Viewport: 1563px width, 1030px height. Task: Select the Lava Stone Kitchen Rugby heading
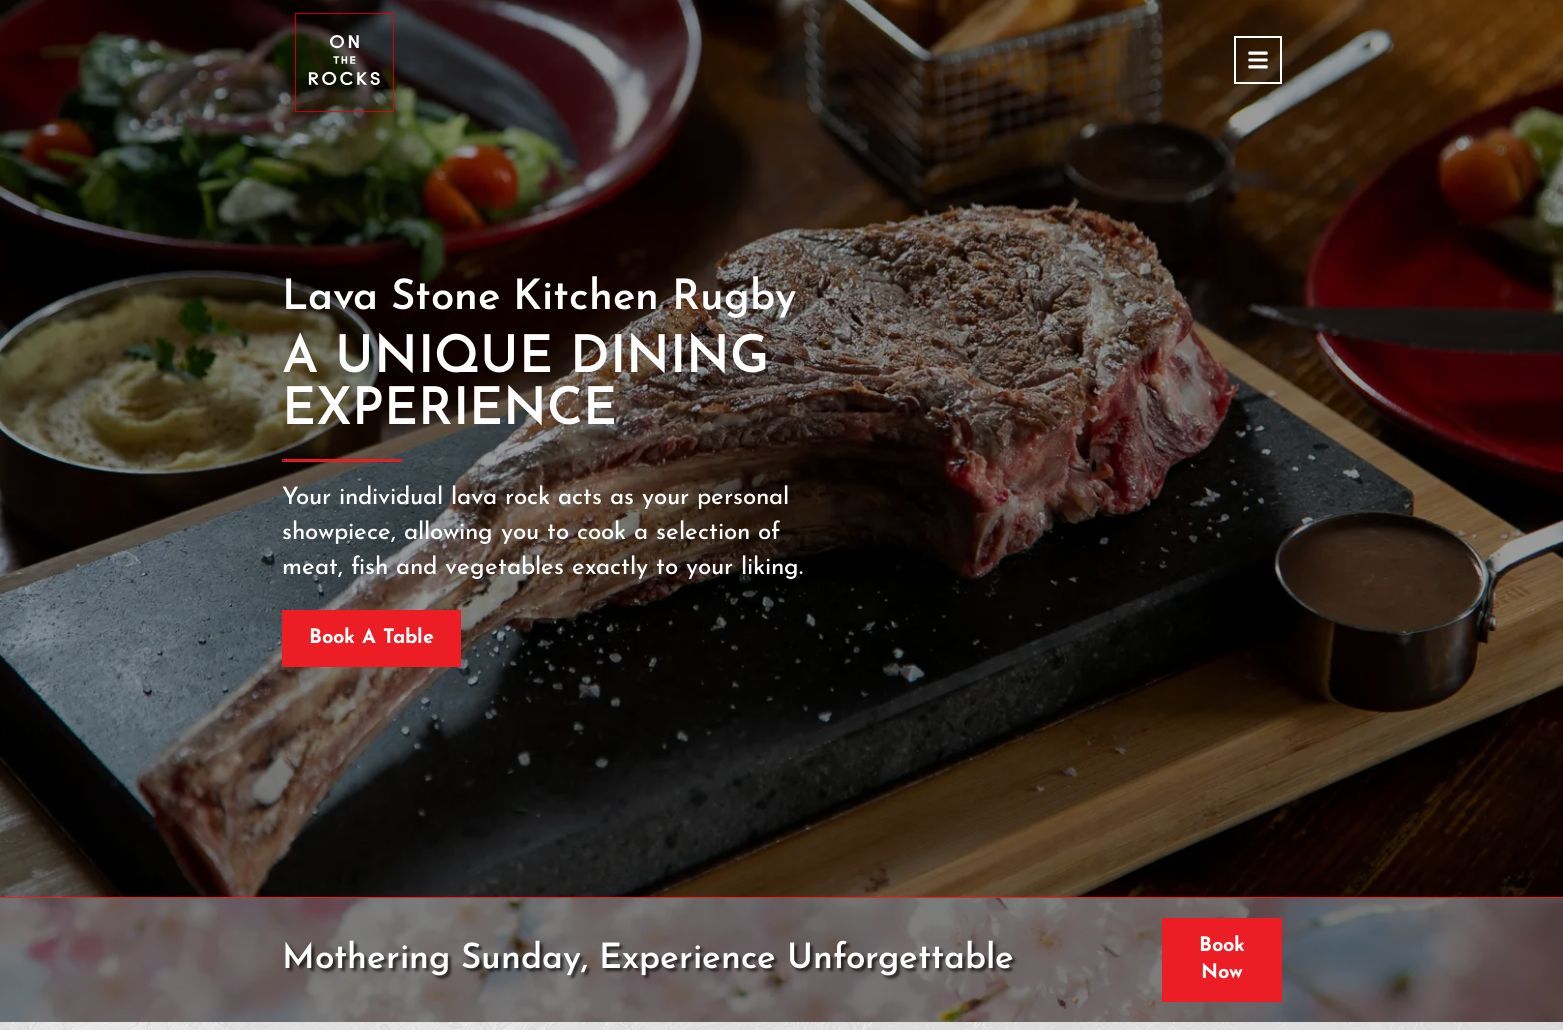(539, 297)
